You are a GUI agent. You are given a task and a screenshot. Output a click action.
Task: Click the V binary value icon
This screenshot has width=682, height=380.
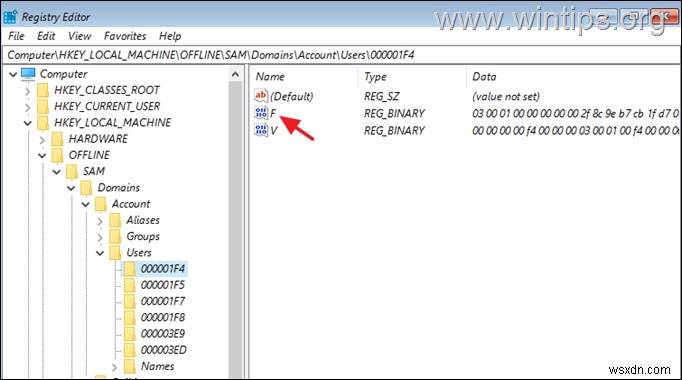(x=261, y=130)
